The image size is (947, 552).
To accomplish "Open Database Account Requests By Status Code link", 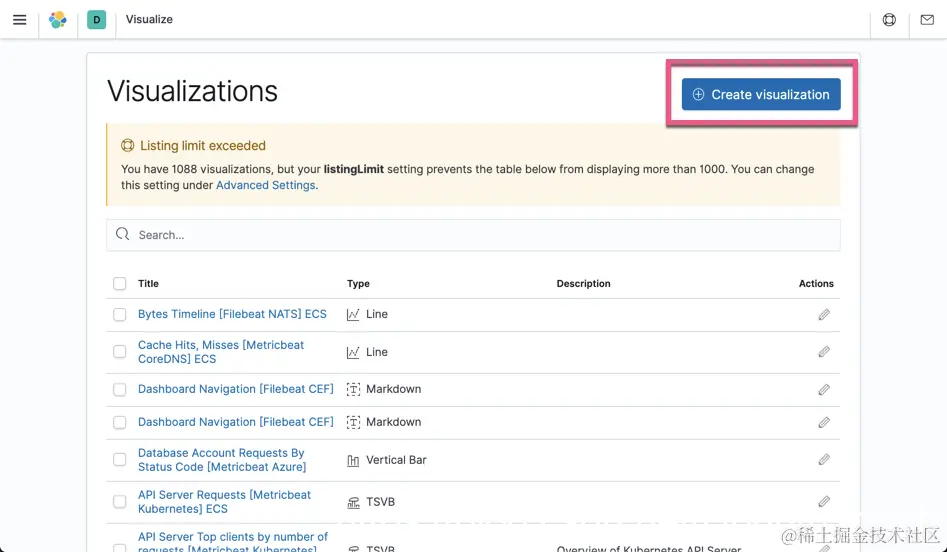I will (222, 460).
